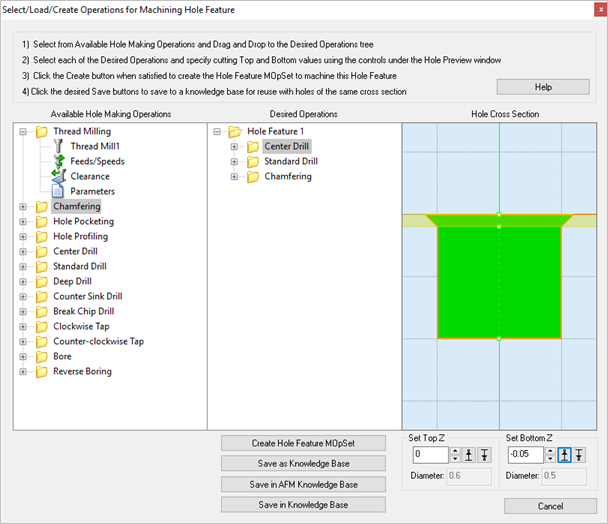The height and width of the screenshot is (524, 608).
Task: Select the Deep Drill label
Action: point(72,282)
